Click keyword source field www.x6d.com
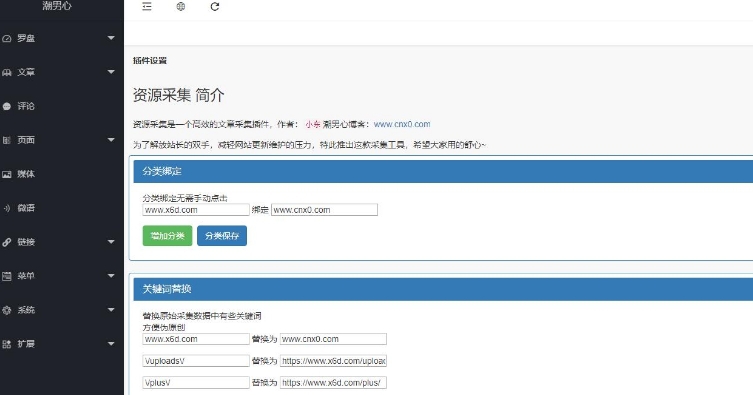Image resolution: width=753 pixels, height=395 pixels. pos(196,339)
